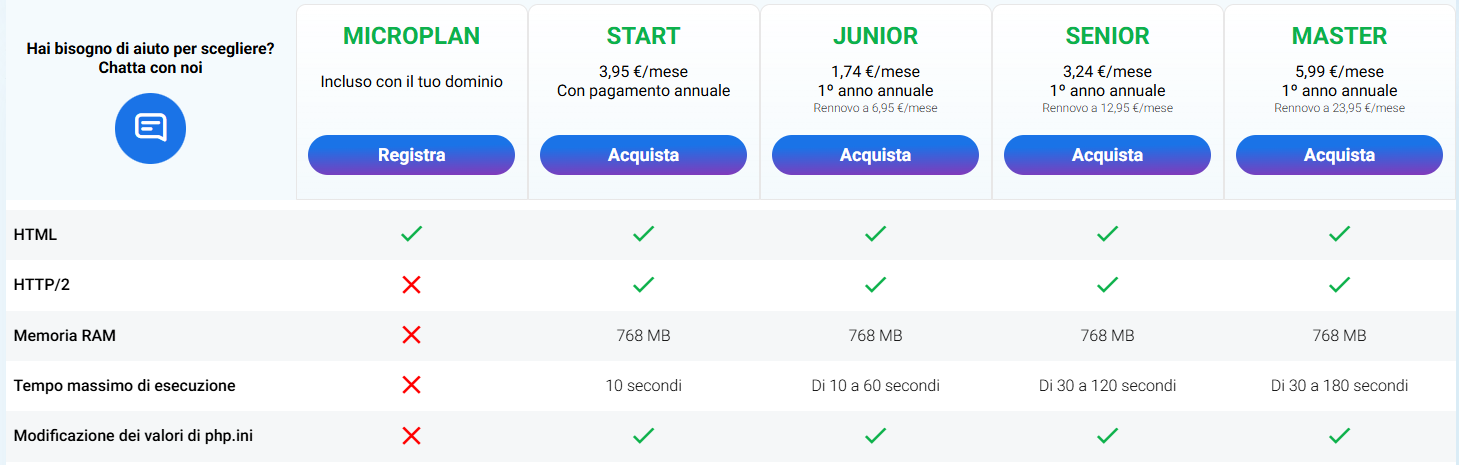Click the red X for MICROPLAN Memoria RAM
1459x465 pixels.
[x=411, y=335]
